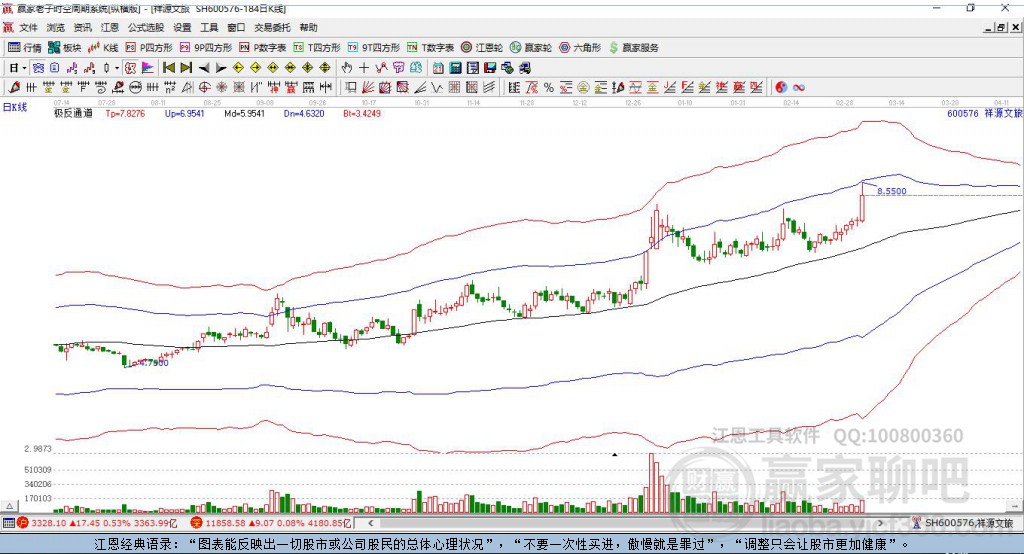Click the 600576 祥源文旅 stock label
1024x554 pixels.
tap(984, 114)
